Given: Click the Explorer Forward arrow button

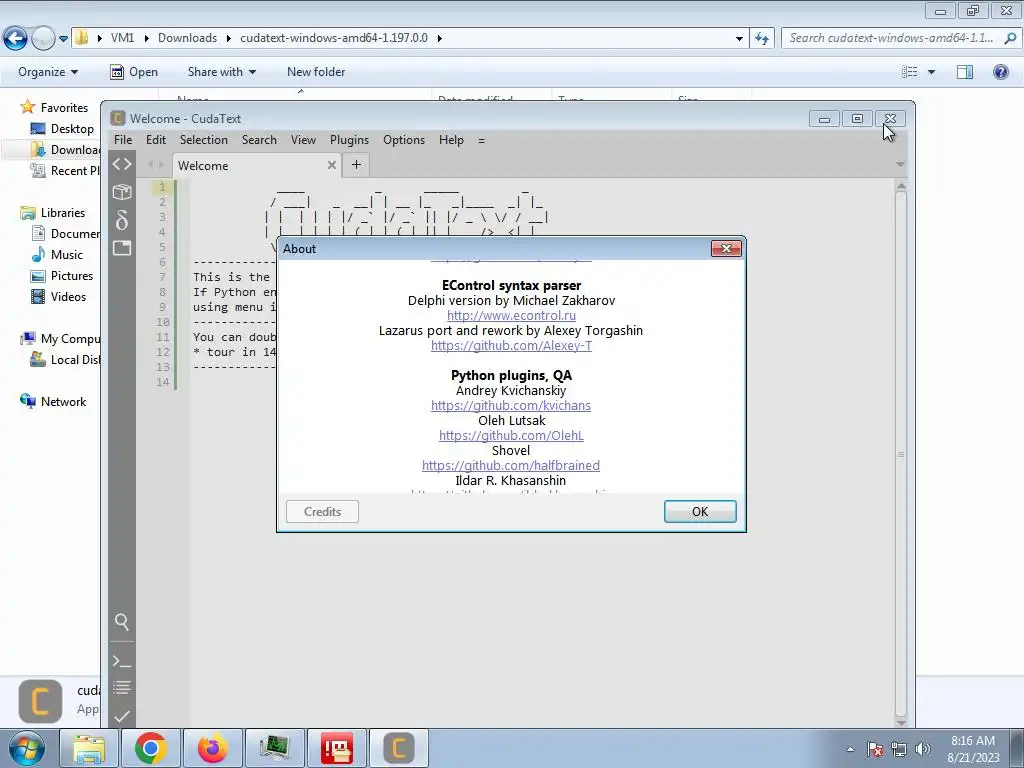Looking at the screenshot, I should [x=43, y=39].
